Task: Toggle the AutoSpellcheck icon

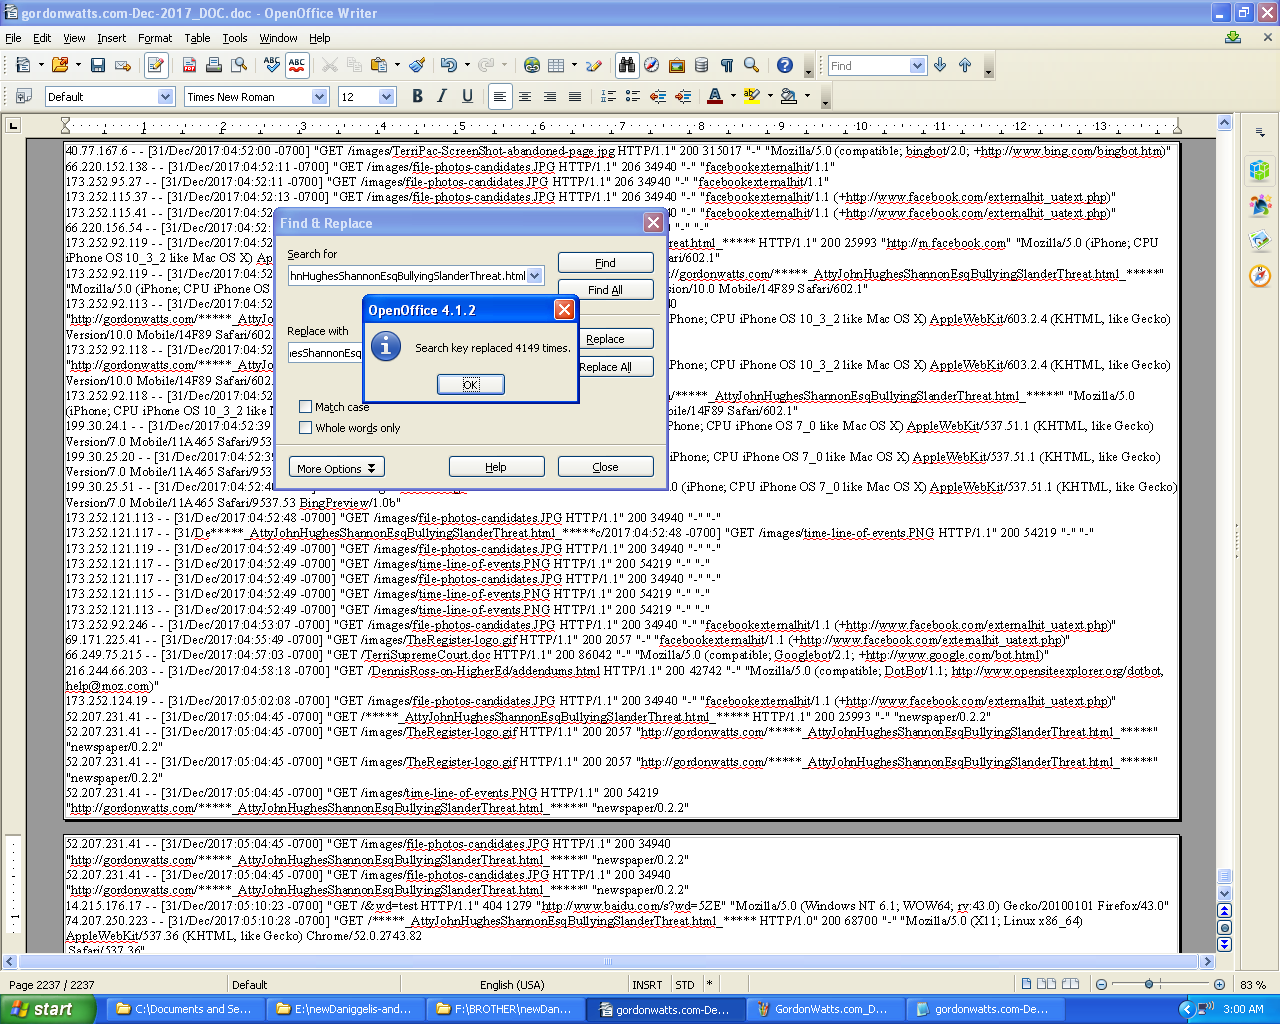Action: point(297,65)
